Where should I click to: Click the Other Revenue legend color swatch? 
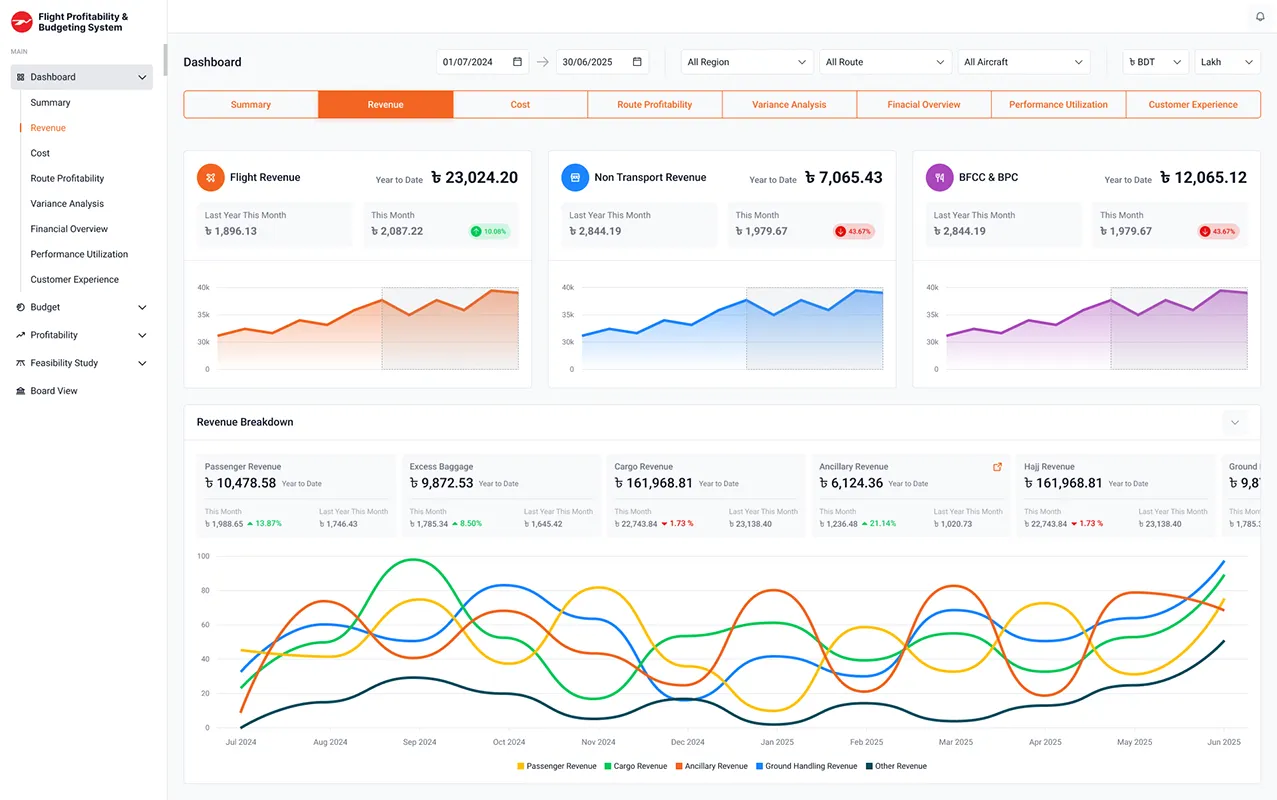click(869, 766)
